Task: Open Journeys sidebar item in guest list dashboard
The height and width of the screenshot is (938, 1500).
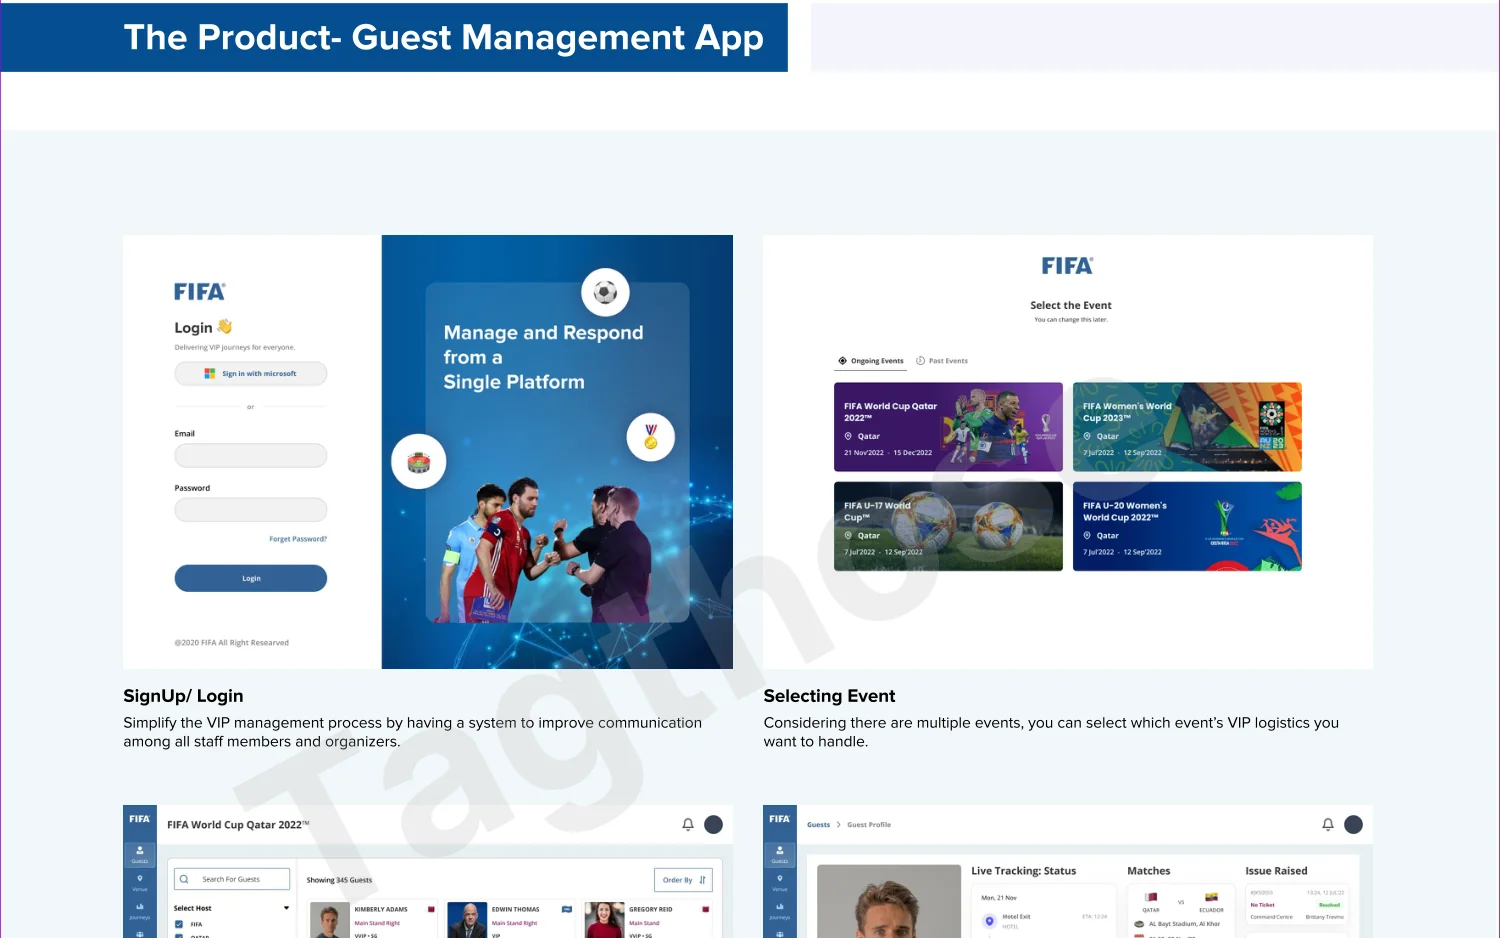Action: [140, 911]
